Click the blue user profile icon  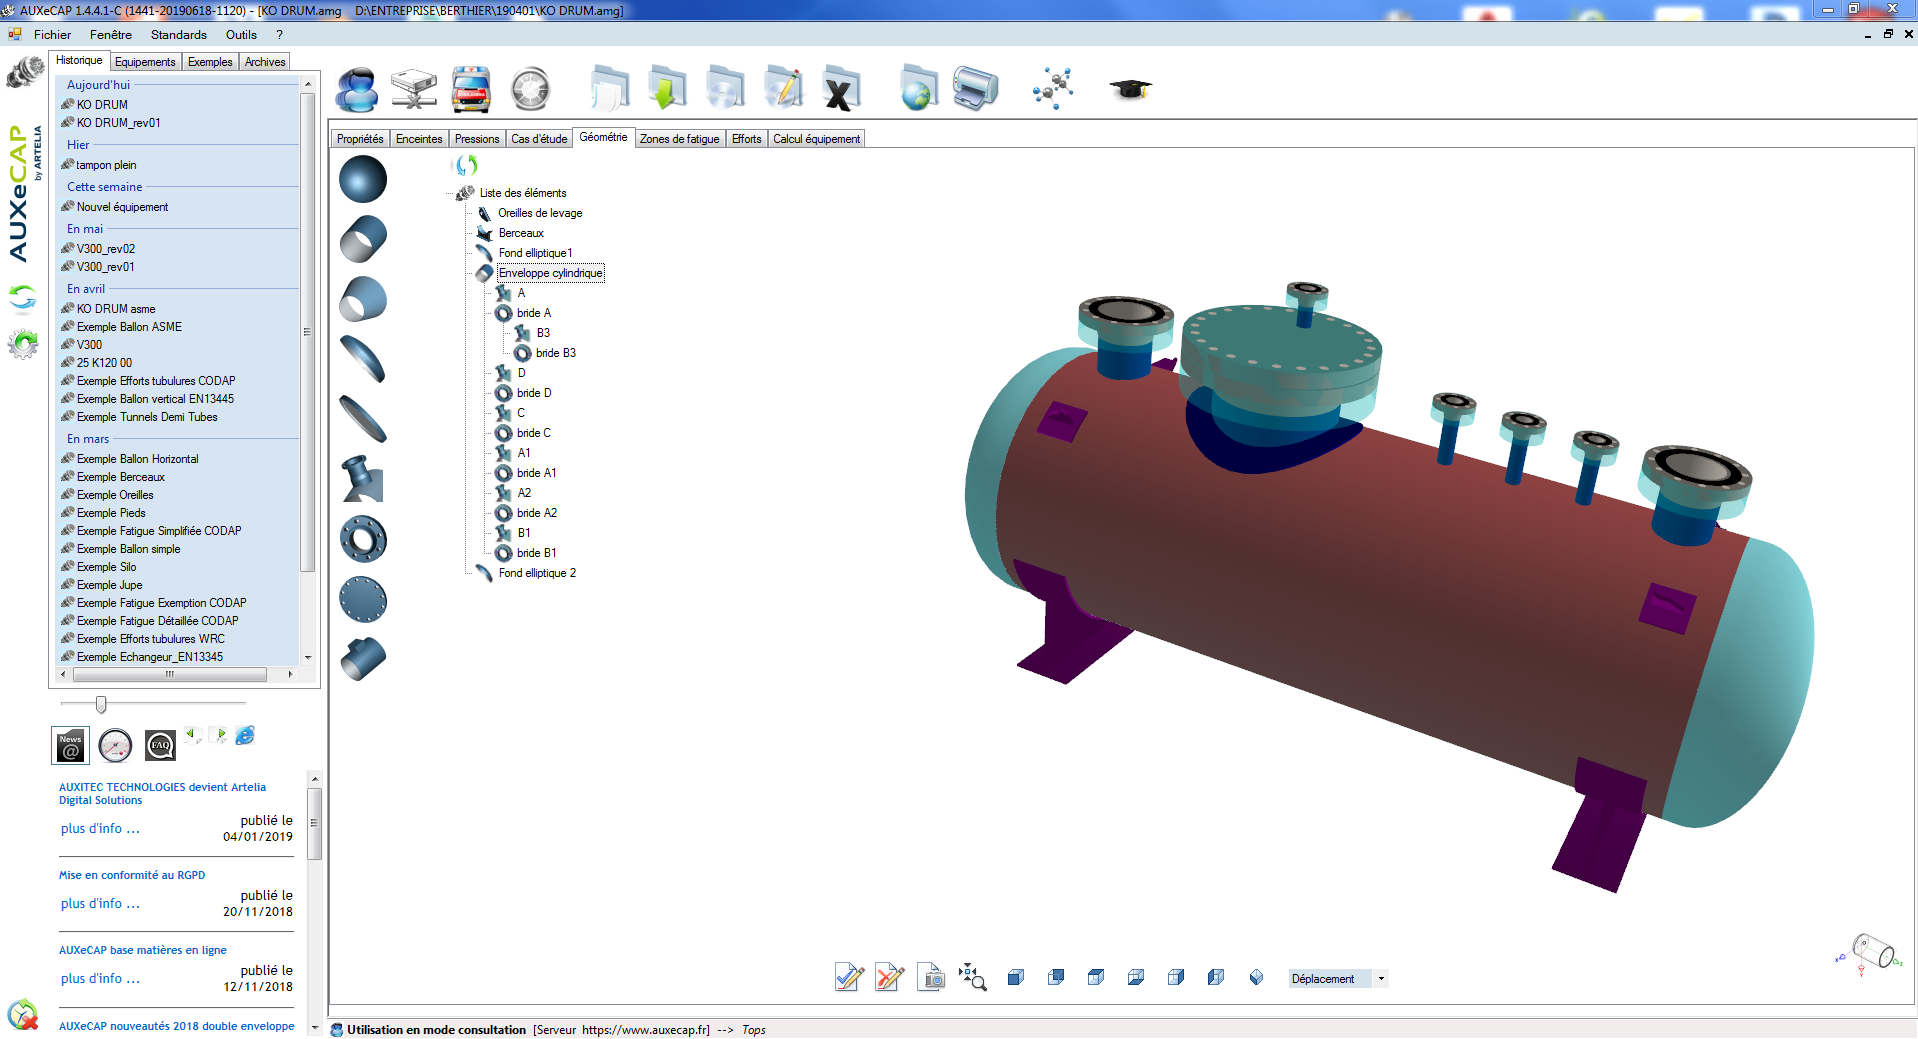click(x=357, y=90)
